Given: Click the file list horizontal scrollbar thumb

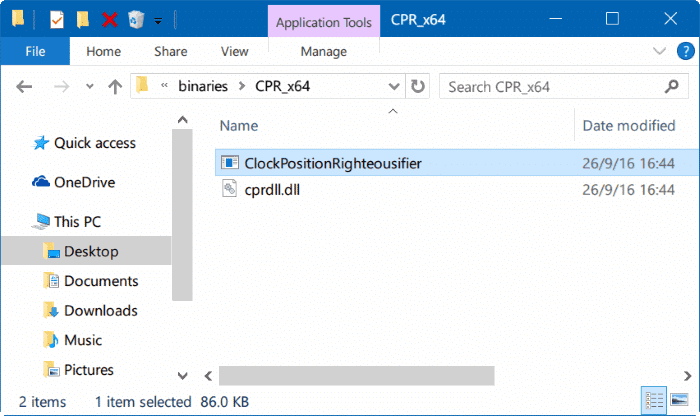Looking at the screenshot, I should click(x=357, y=376).
